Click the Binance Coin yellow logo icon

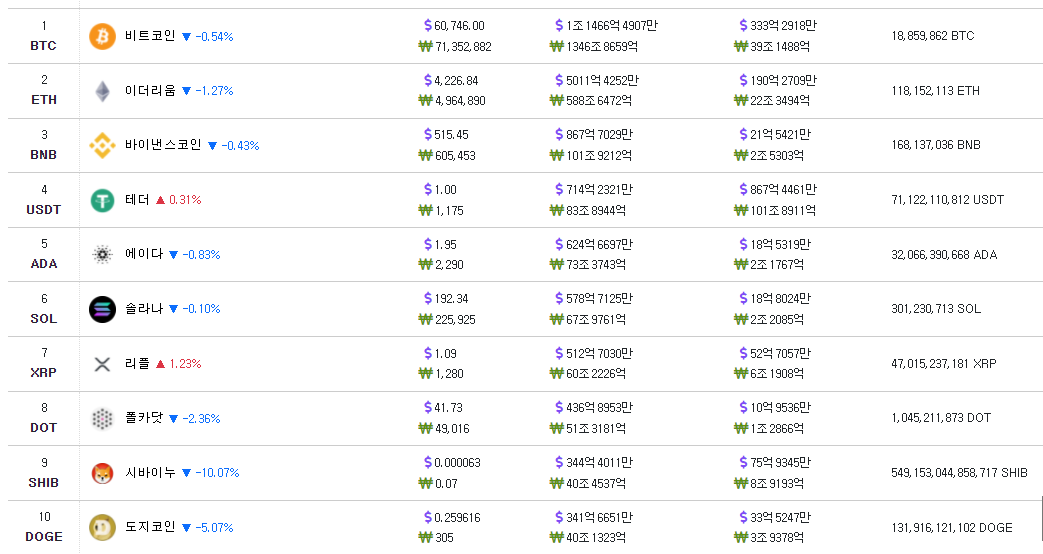(x=102, y=146)
